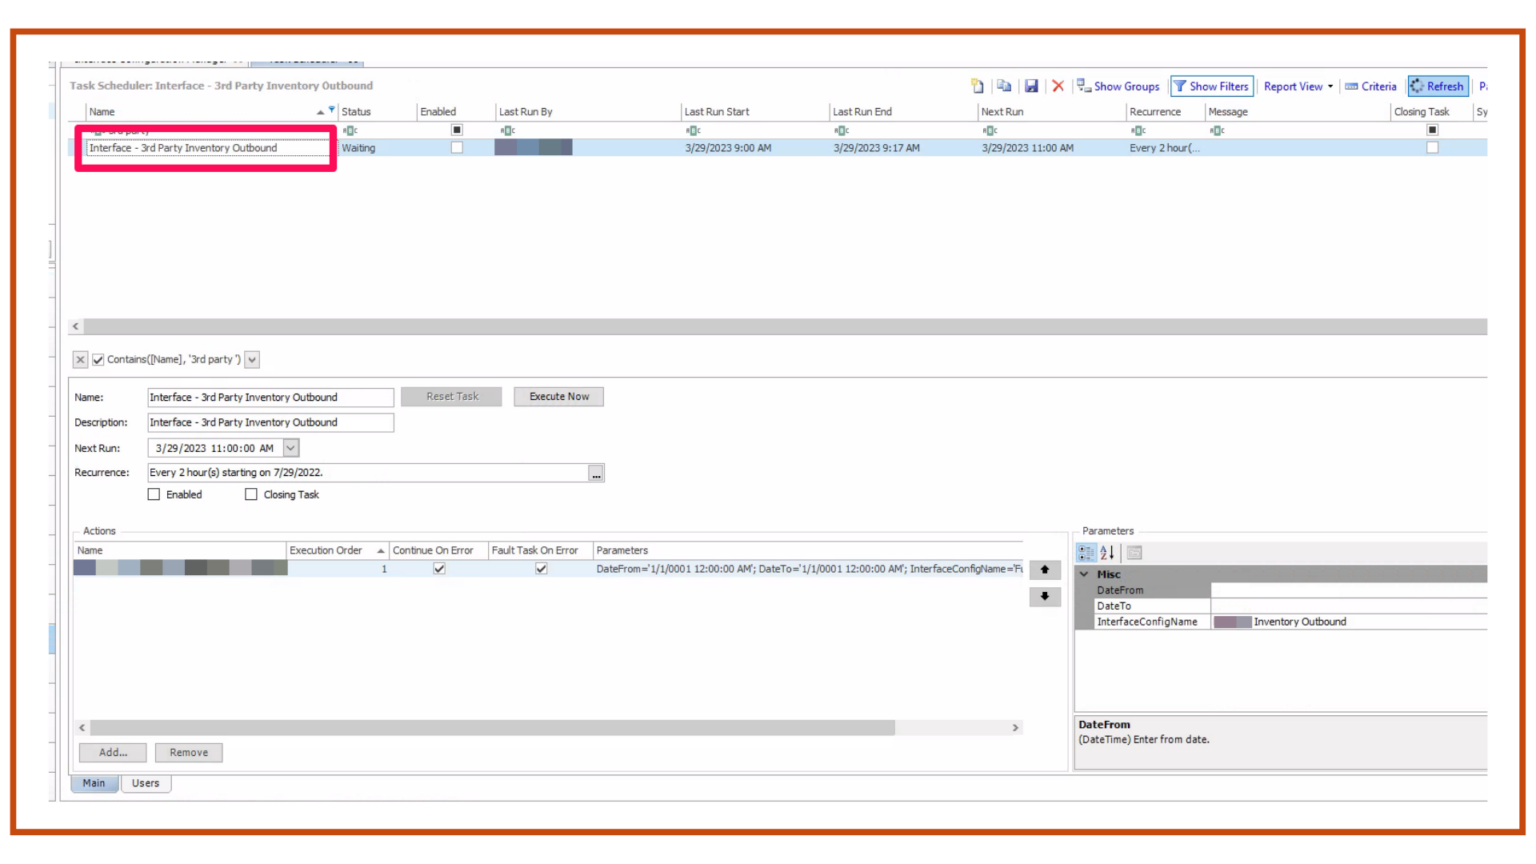Click the New task icon in the toolbar
The image size is (1536, 864).
coord(977,86)
